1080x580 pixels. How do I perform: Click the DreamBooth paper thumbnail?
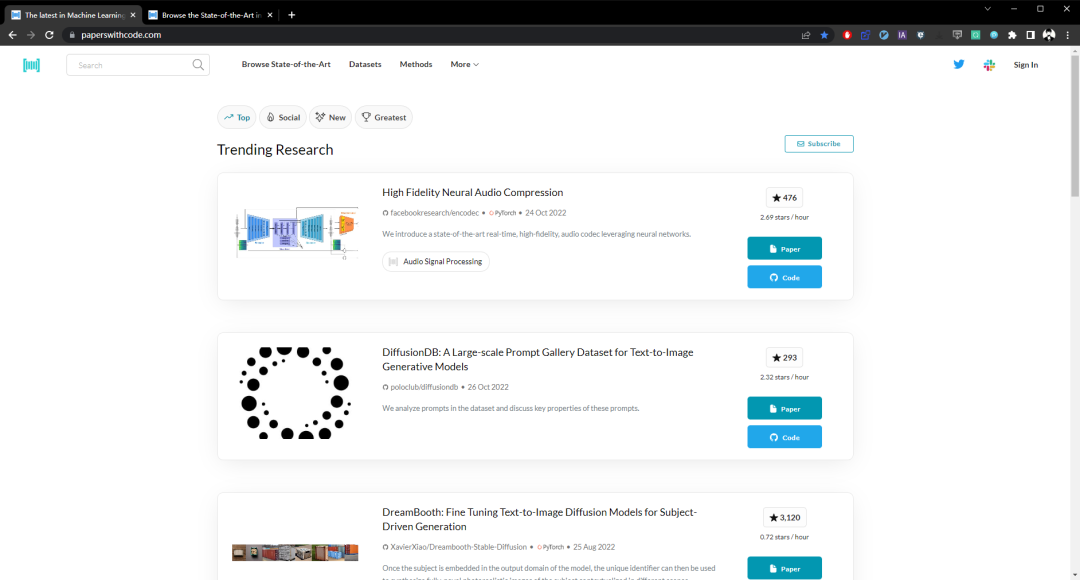point(295,552)
